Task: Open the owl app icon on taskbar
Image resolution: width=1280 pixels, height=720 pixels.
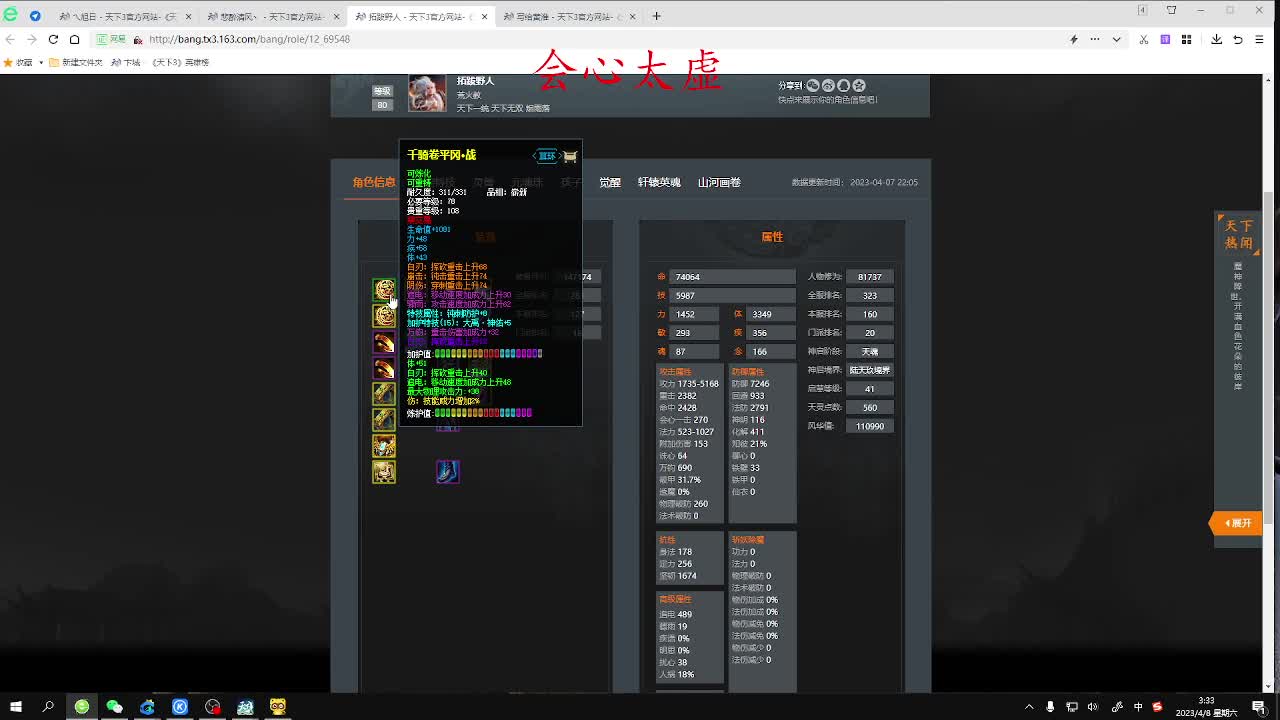Action: coord(278,707)
